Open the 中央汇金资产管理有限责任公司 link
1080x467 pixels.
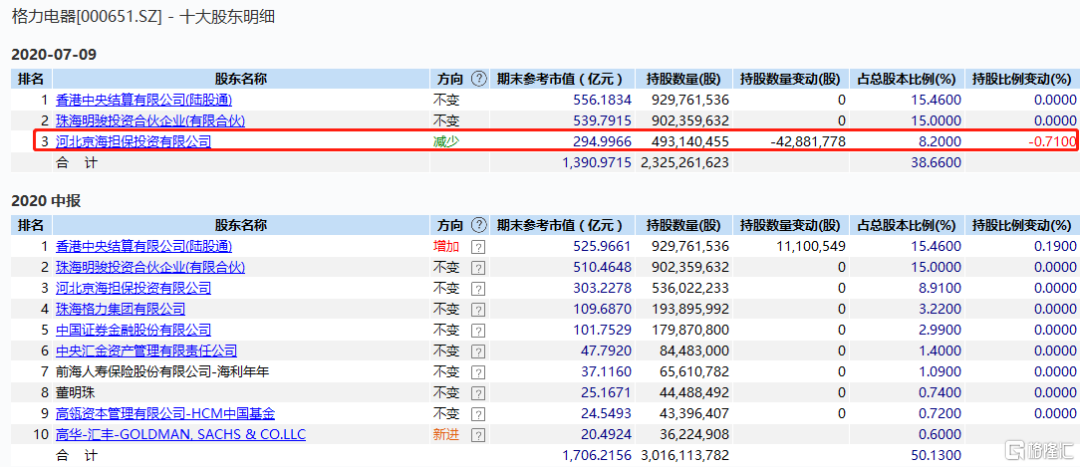(x=146, y=351)
